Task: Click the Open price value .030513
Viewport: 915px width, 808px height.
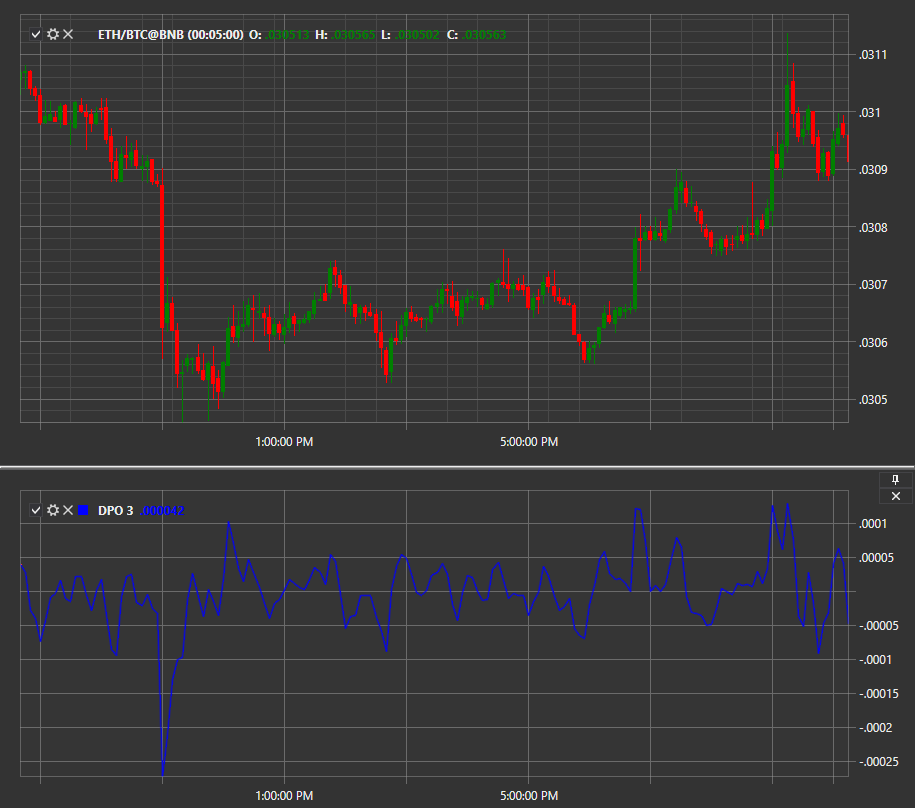Action: pos(287,34)
